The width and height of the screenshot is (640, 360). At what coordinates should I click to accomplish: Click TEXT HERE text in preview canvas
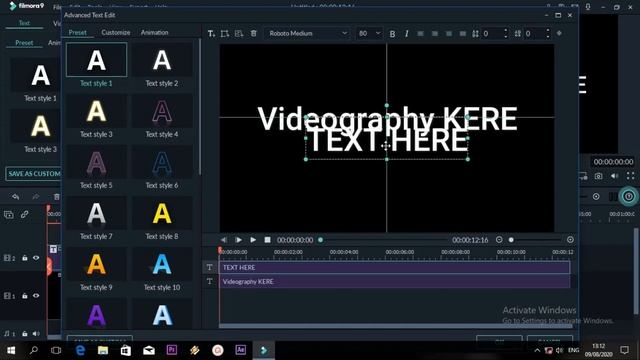[x=388, y=140]
